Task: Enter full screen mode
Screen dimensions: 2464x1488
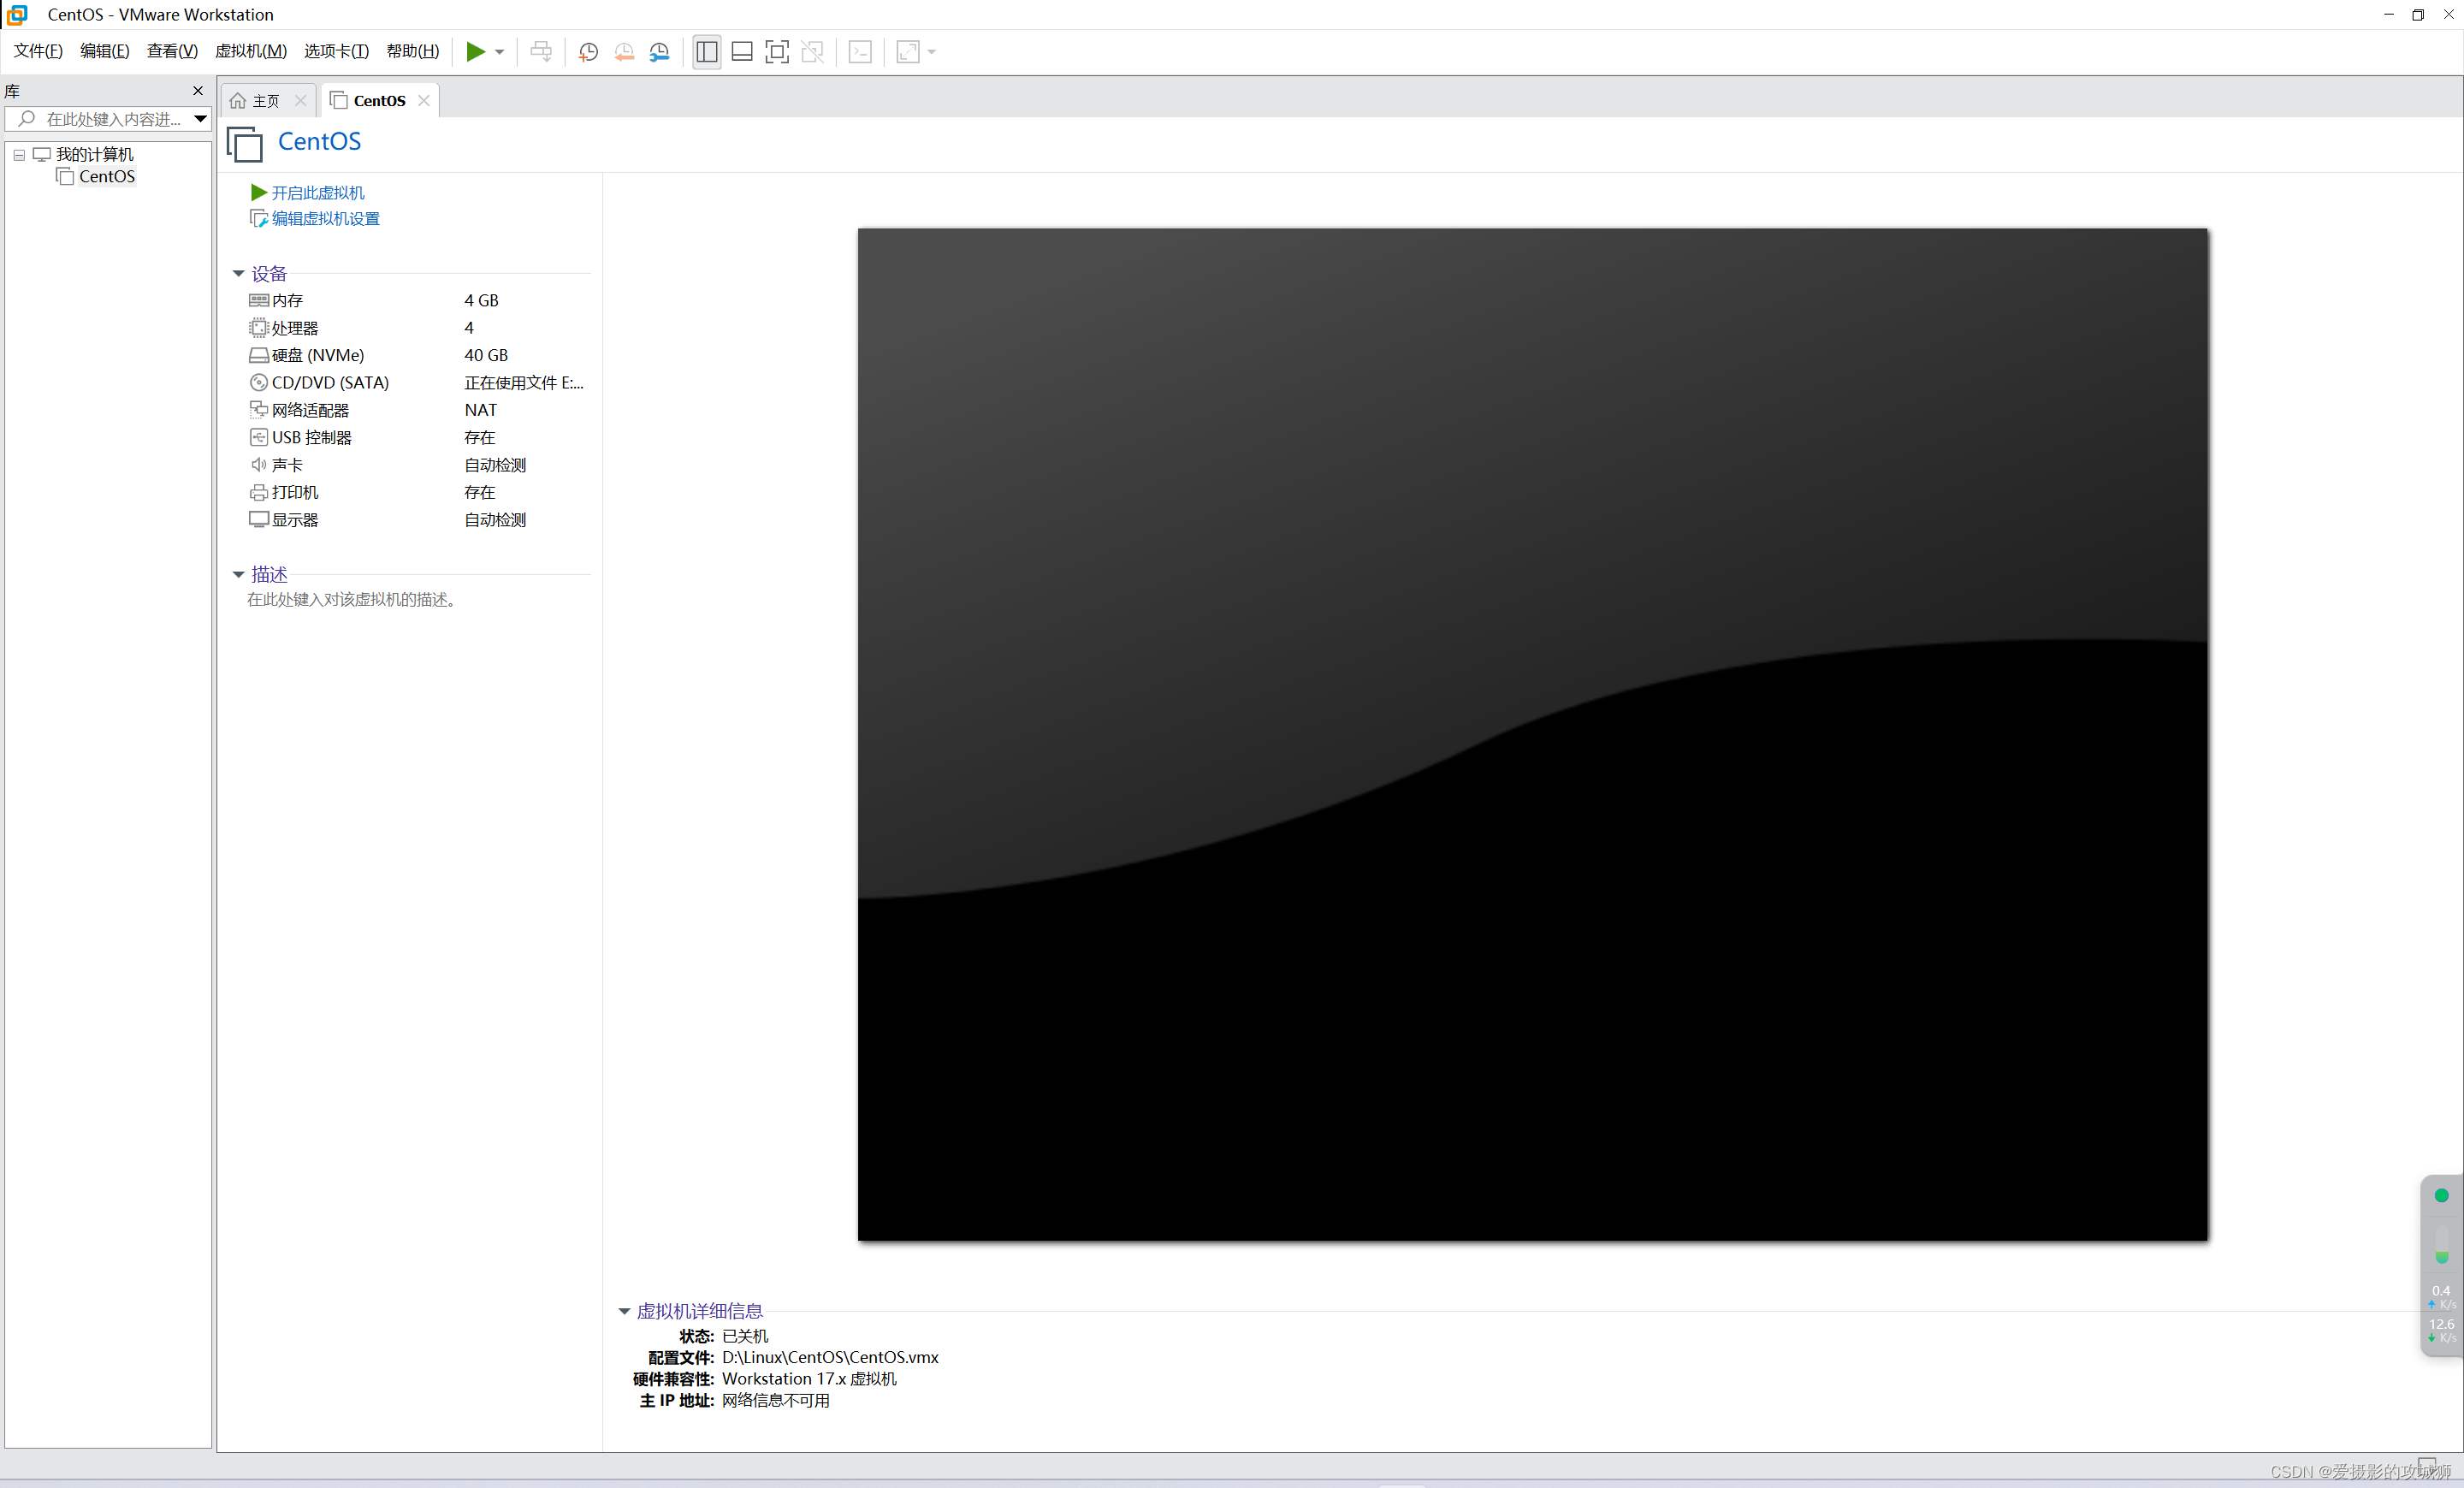Action: click(776, 52)
